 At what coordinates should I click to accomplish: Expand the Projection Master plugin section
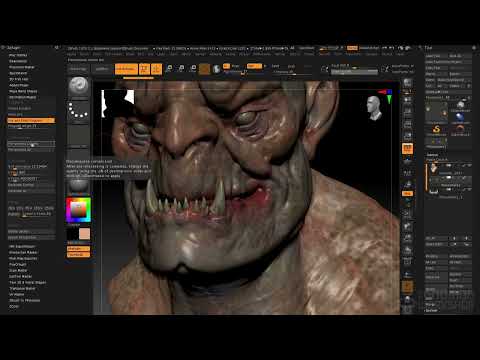click(x=22, y=67)
